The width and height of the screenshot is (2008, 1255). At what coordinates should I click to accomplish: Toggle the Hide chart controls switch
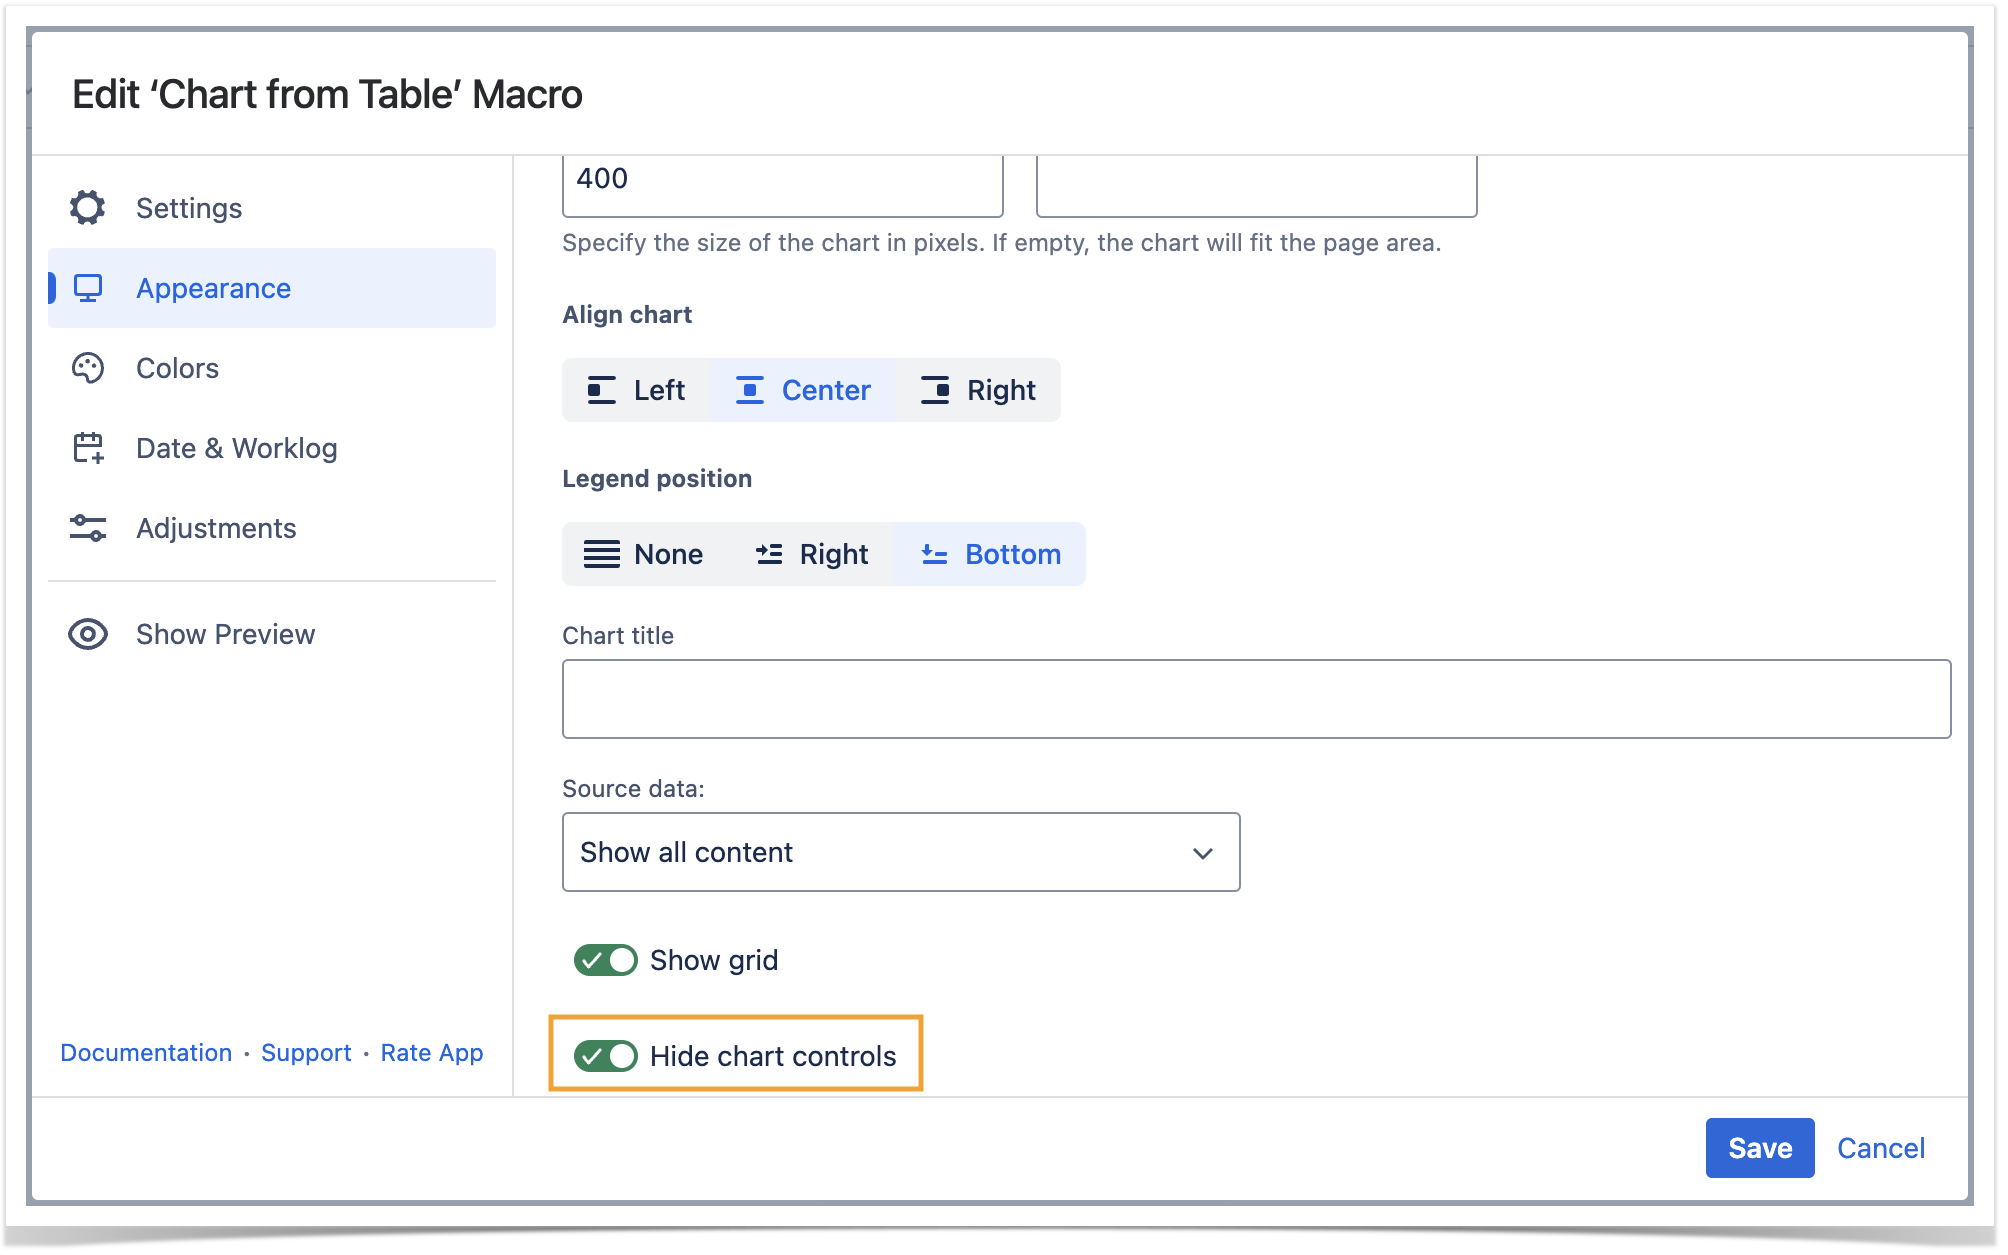point(605,1056)
